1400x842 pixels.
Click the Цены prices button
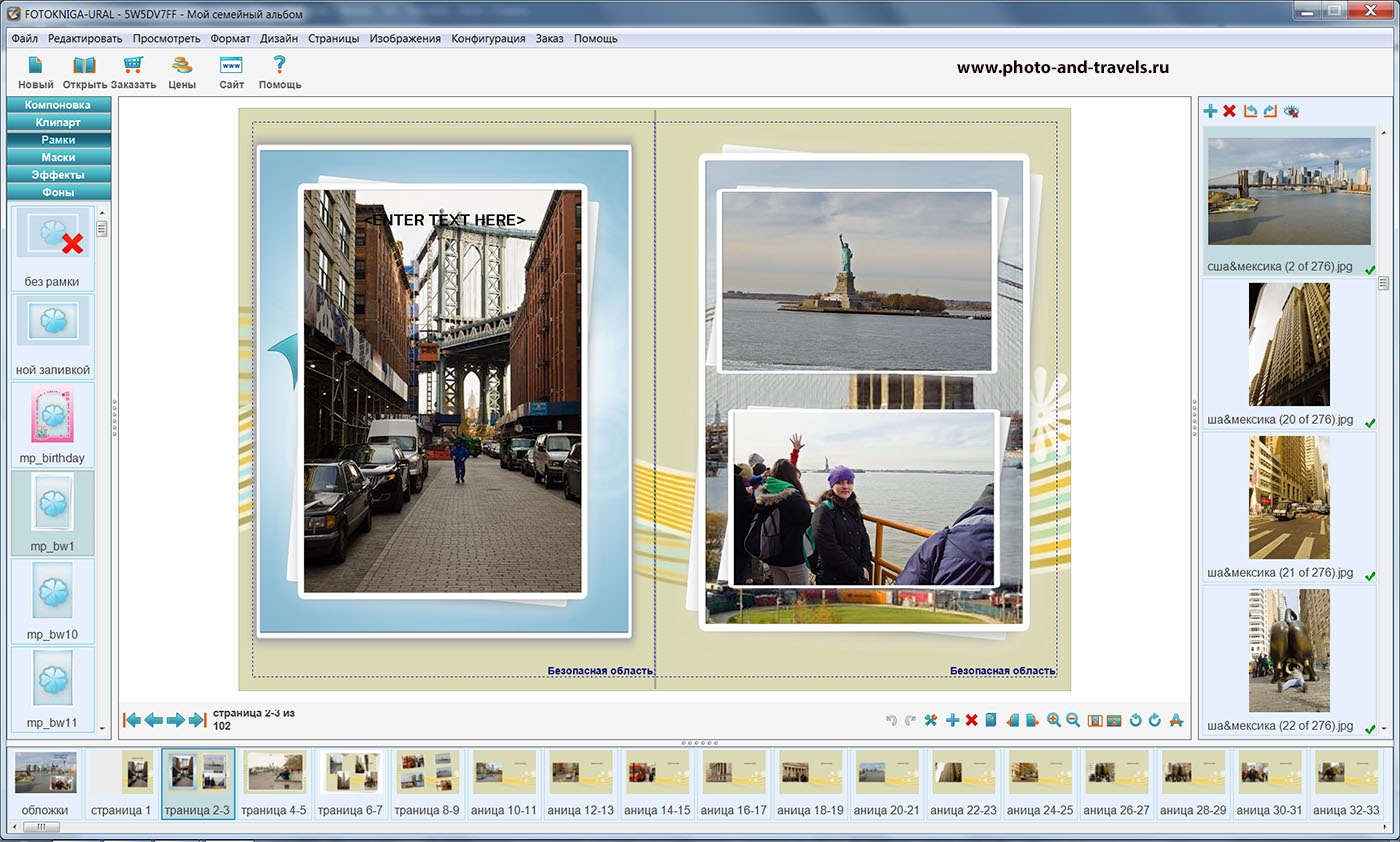(x=181, y=72)
